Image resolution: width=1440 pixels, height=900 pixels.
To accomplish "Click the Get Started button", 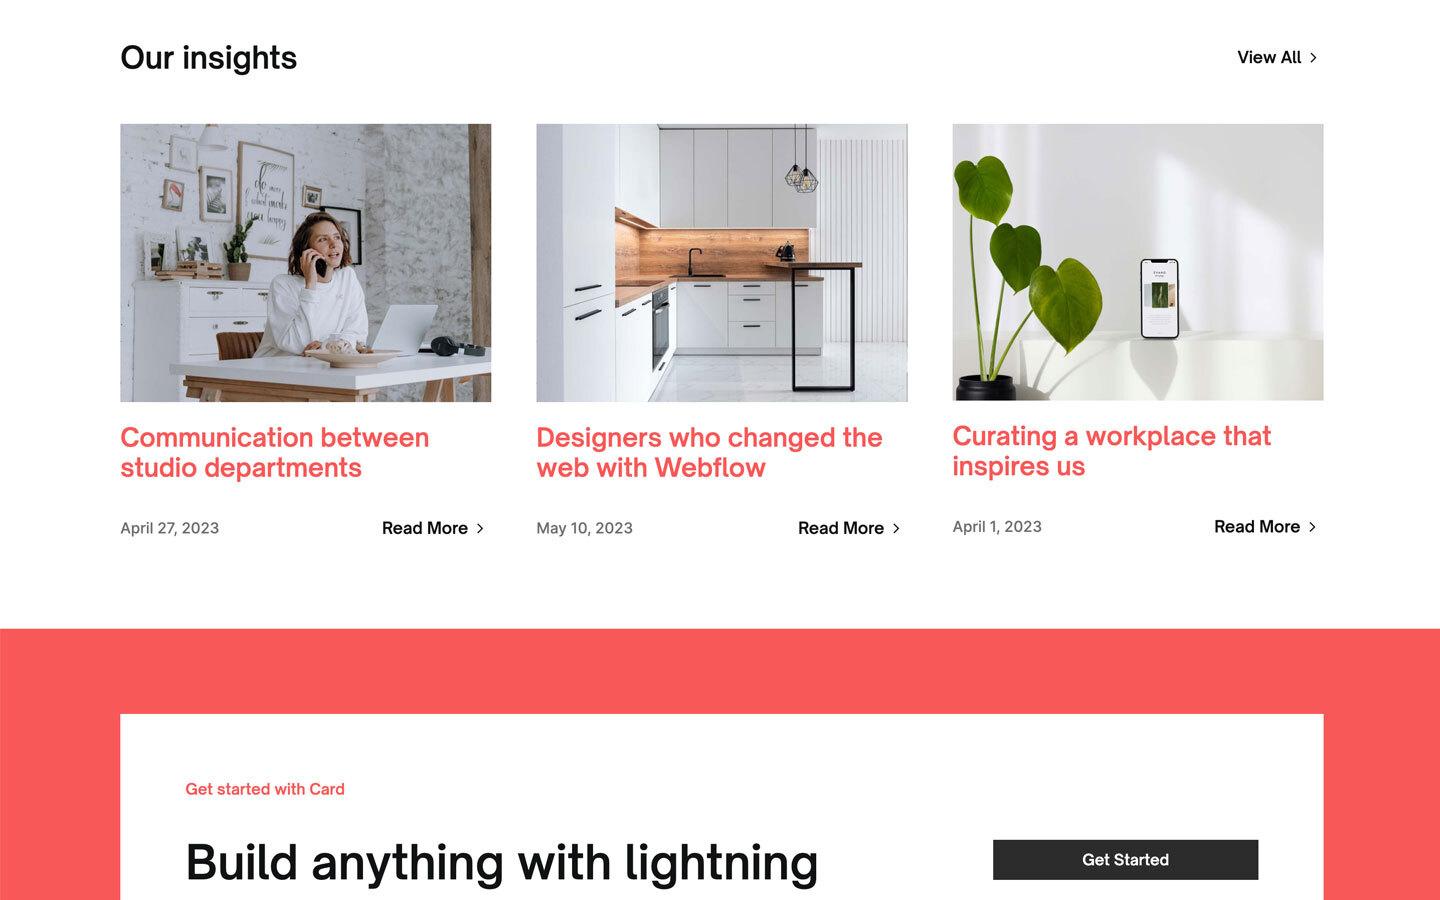I will pos(1125,859).
